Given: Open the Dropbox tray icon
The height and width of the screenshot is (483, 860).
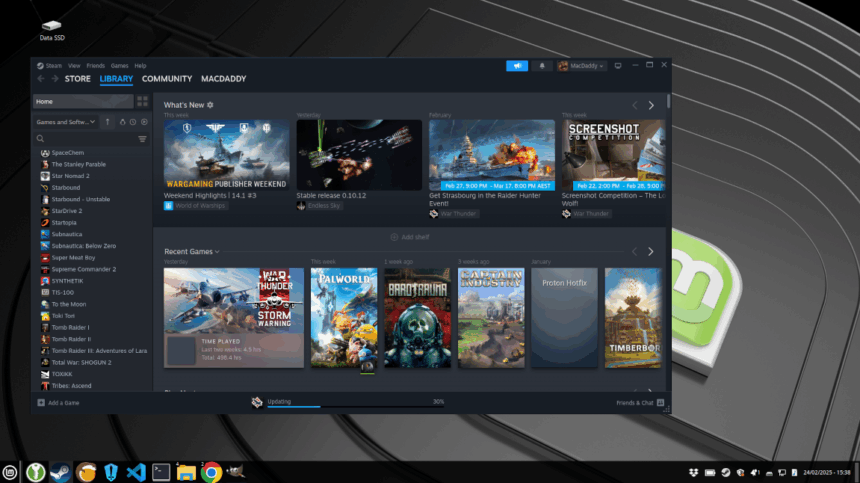Looking at the screenshot, I should (693, 473).
